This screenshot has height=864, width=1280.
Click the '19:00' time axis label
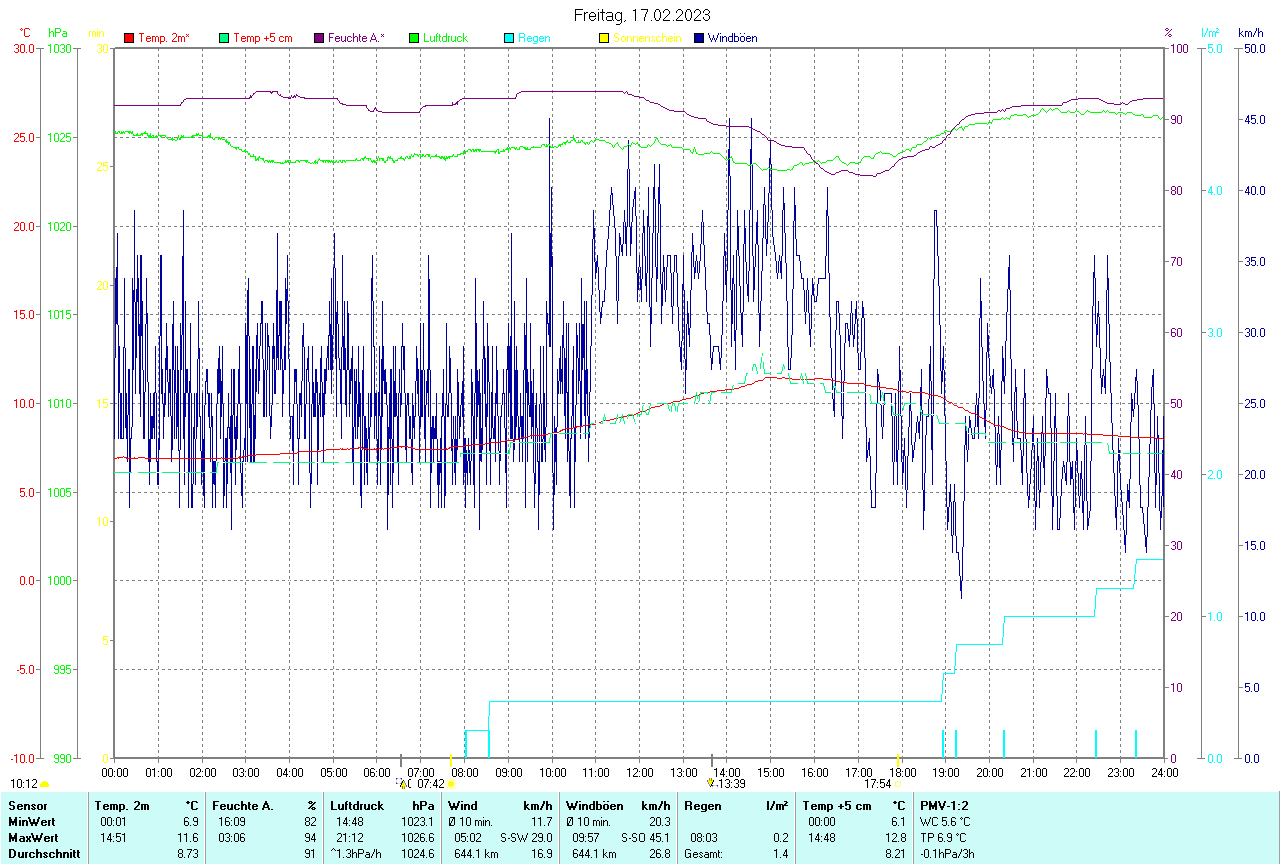point(946,772)
